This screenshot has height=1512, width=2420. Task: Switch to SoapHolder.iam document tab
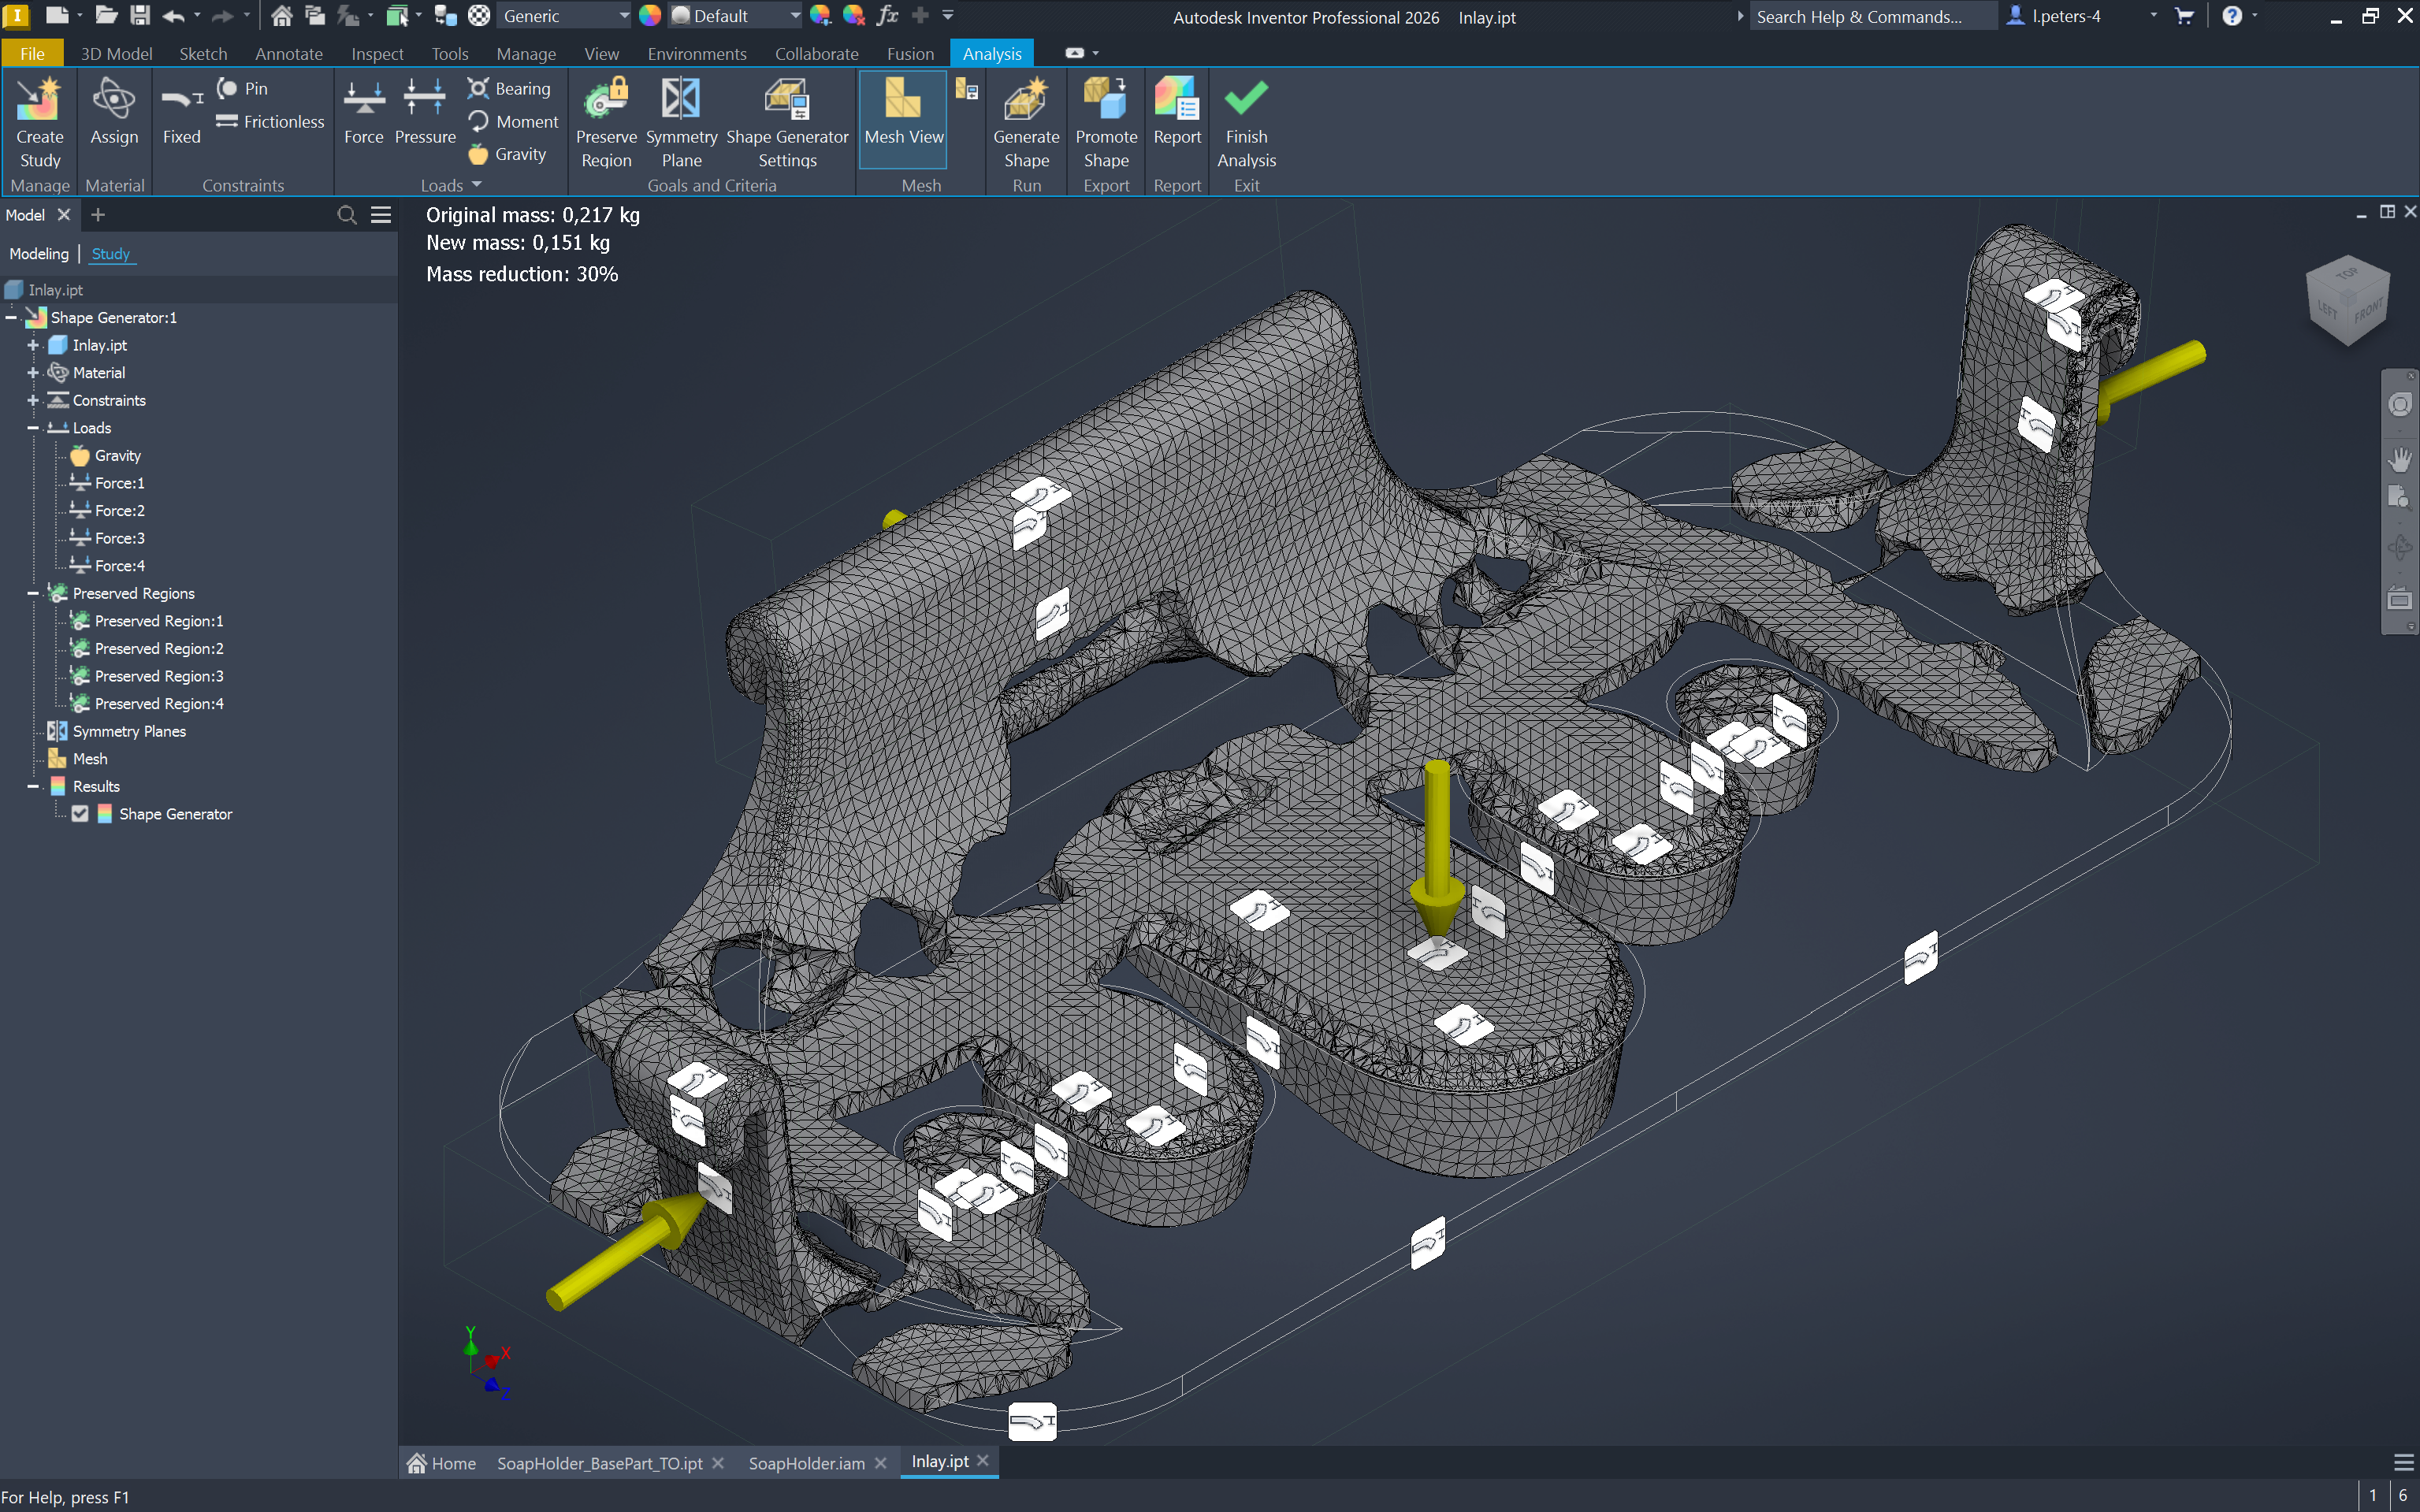(806, 1463)
